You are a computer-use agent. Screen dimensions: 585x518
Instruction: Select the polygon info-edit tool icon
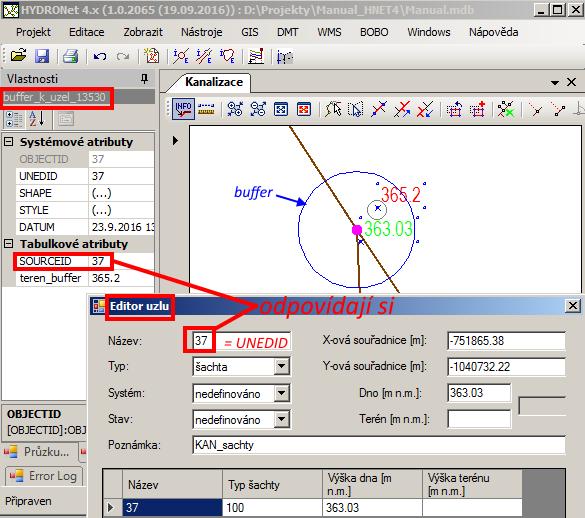point(227,56)
